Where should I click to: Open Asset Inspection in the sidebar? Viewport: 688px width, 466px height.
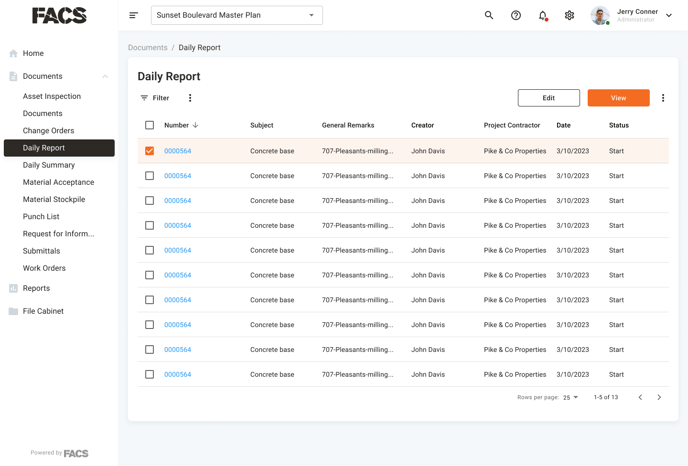tap(52, 96)
